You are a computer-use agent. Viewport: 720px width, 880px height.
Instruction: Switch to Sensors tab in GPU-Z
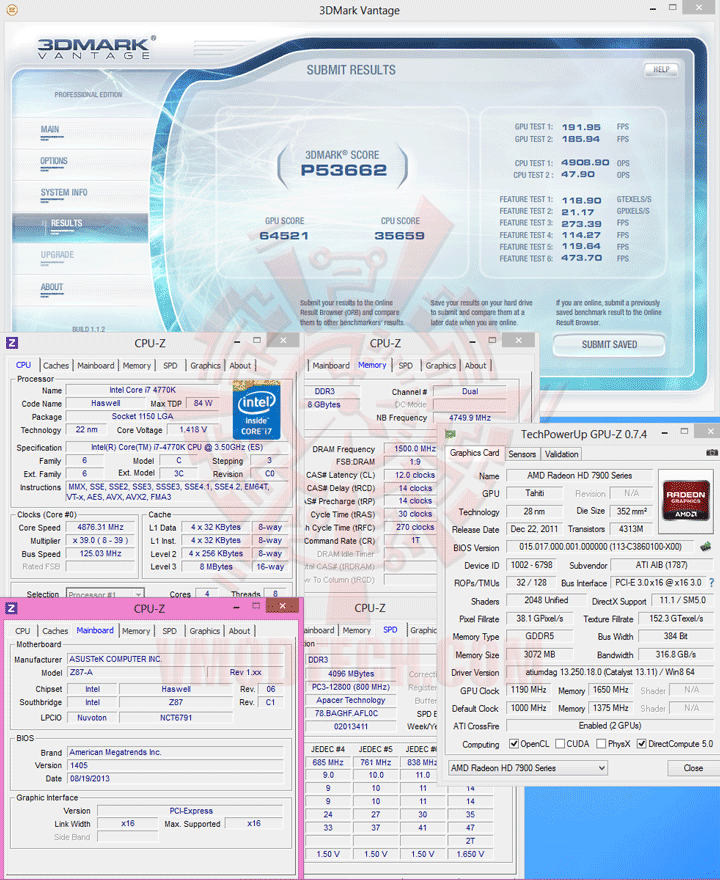coord(522,454)
